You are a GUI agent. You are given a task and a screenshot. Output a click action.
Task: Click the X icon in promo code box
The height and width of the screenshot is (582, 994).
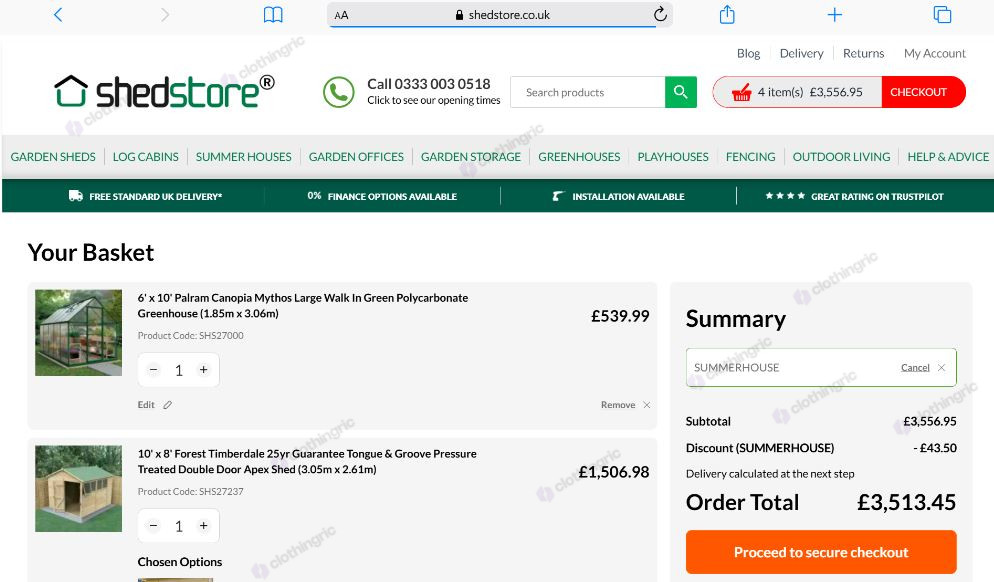[x=941, y=368]
